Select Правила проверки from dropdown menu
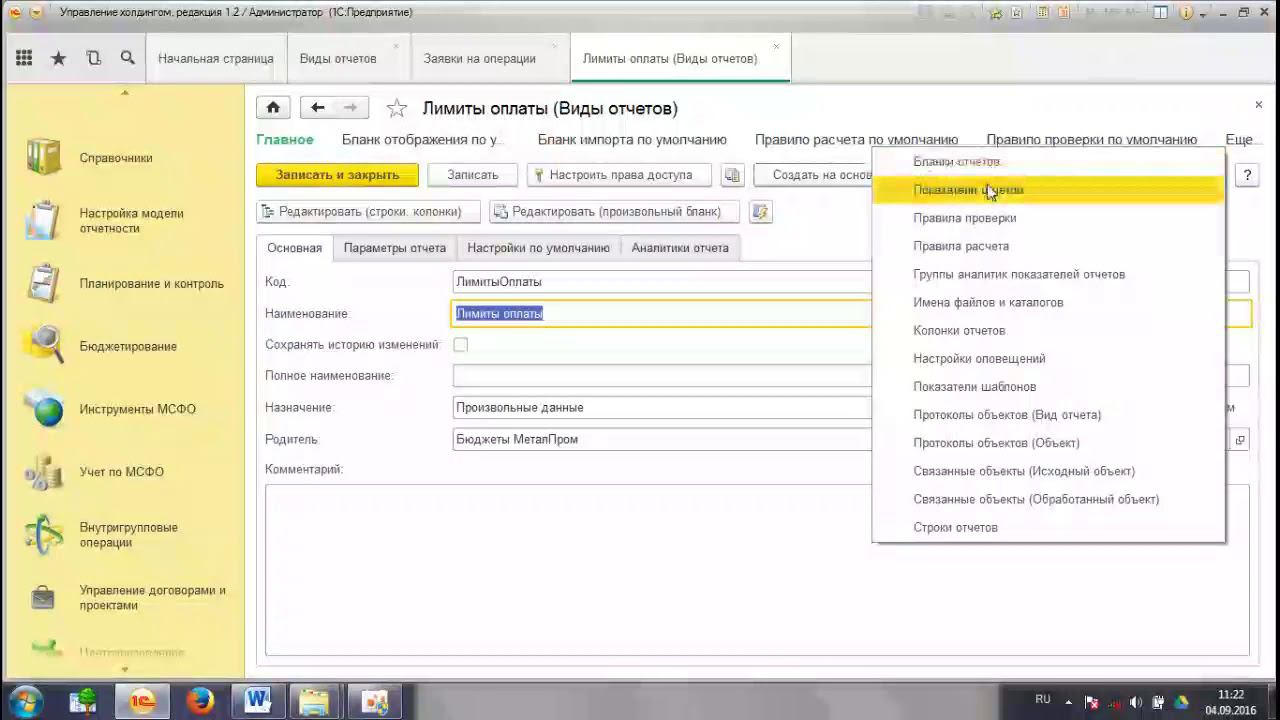Image resolution: width=1280 pixels, height=720 pixels. point(964,218)
